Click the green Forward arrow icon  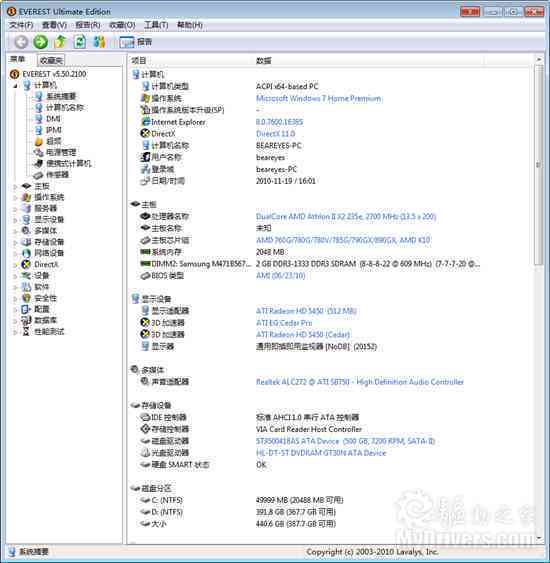click(41, 42)
